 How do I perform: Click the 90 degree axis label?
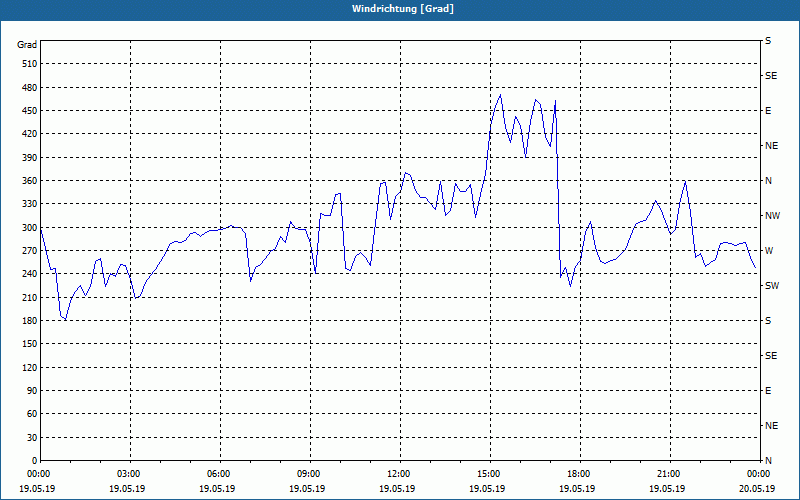pyautogui.click(x=32, y=391)
